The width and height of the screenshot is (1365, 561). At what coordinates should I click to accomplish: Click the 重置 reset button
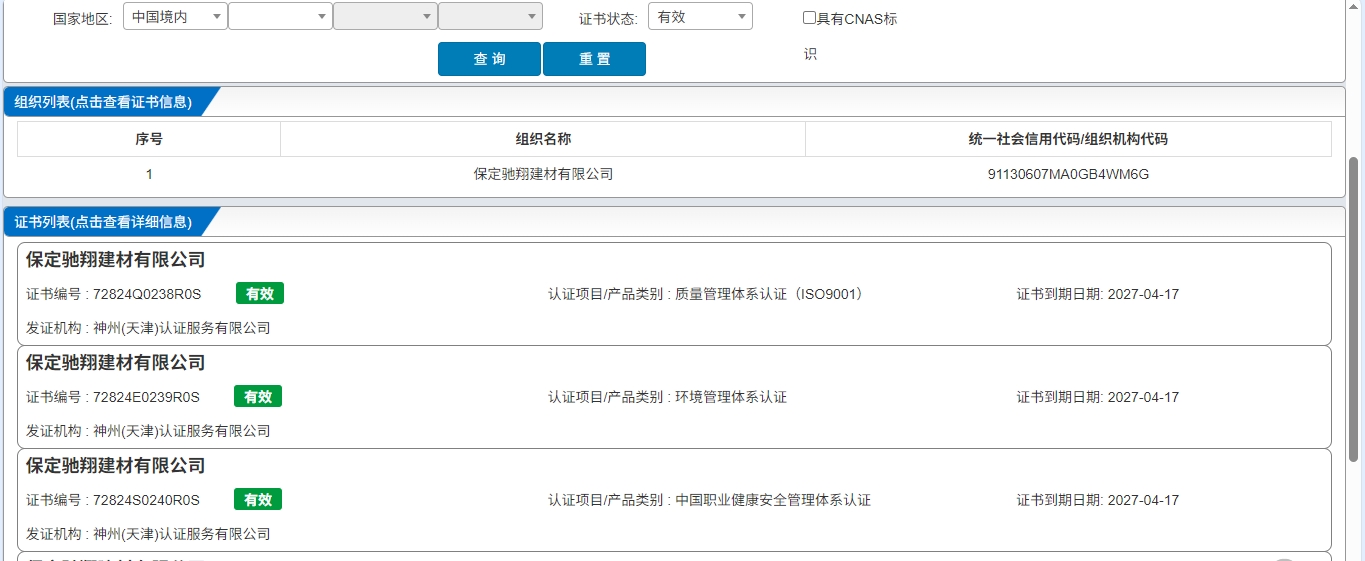[594, 59]
